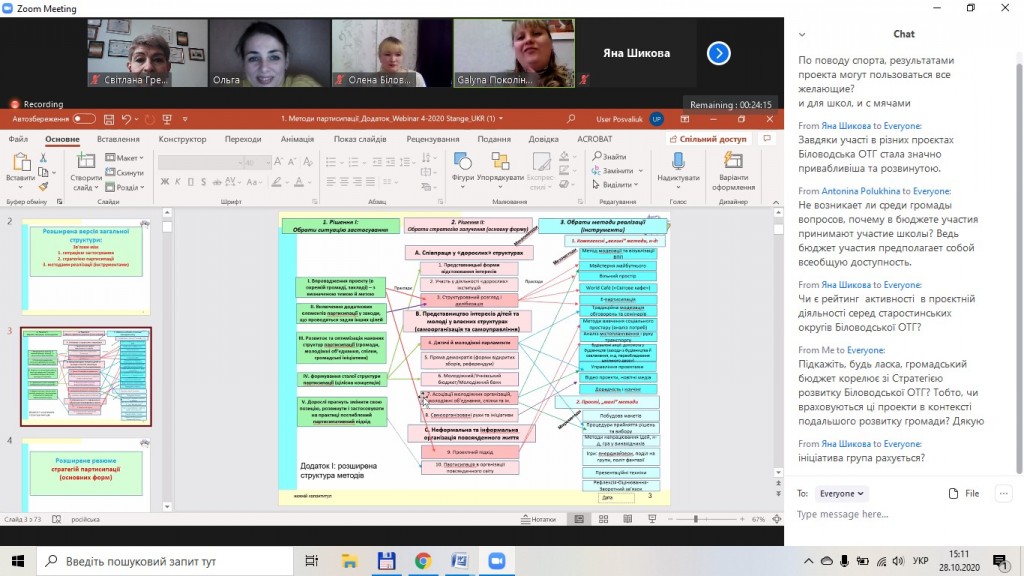Click the Format Painter brush icon

[43, 186]
